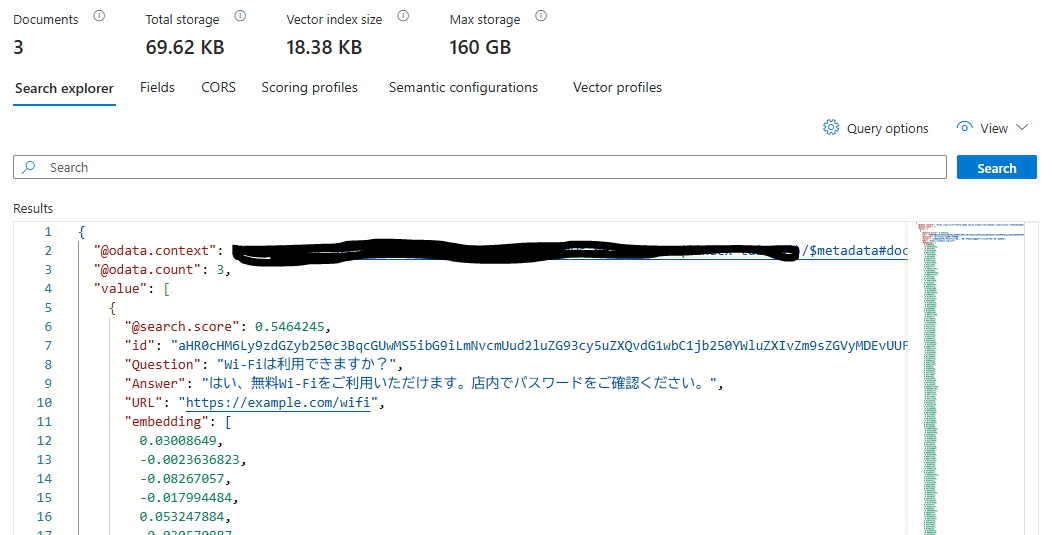Click the Results label

33,209
